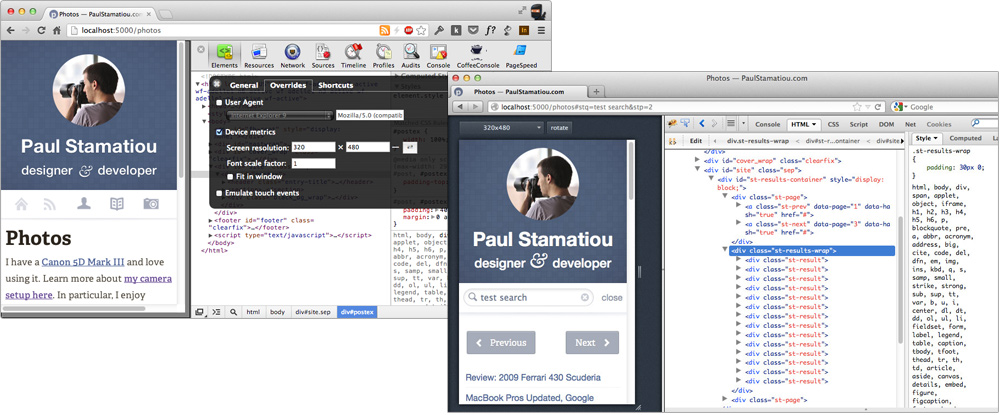Switch to Firebug DOM tab
The image size is (1000, 415).
[886, 124]
